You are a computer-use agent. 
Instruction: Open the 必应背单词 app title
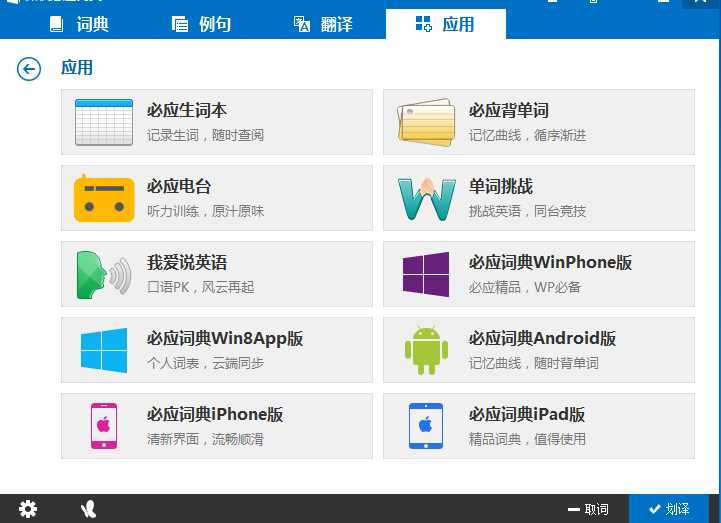pos(509,110)
